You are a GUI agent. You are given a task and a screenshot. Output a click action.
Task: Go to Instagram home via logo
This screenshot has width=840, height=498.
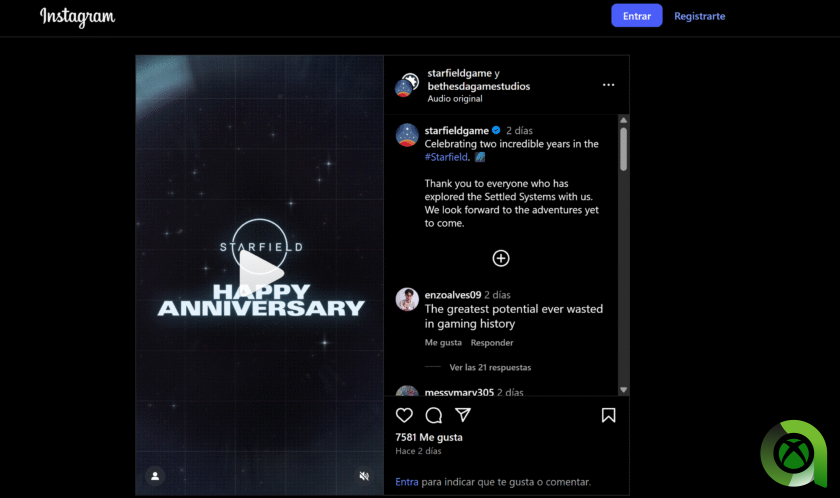coord(77,17)
